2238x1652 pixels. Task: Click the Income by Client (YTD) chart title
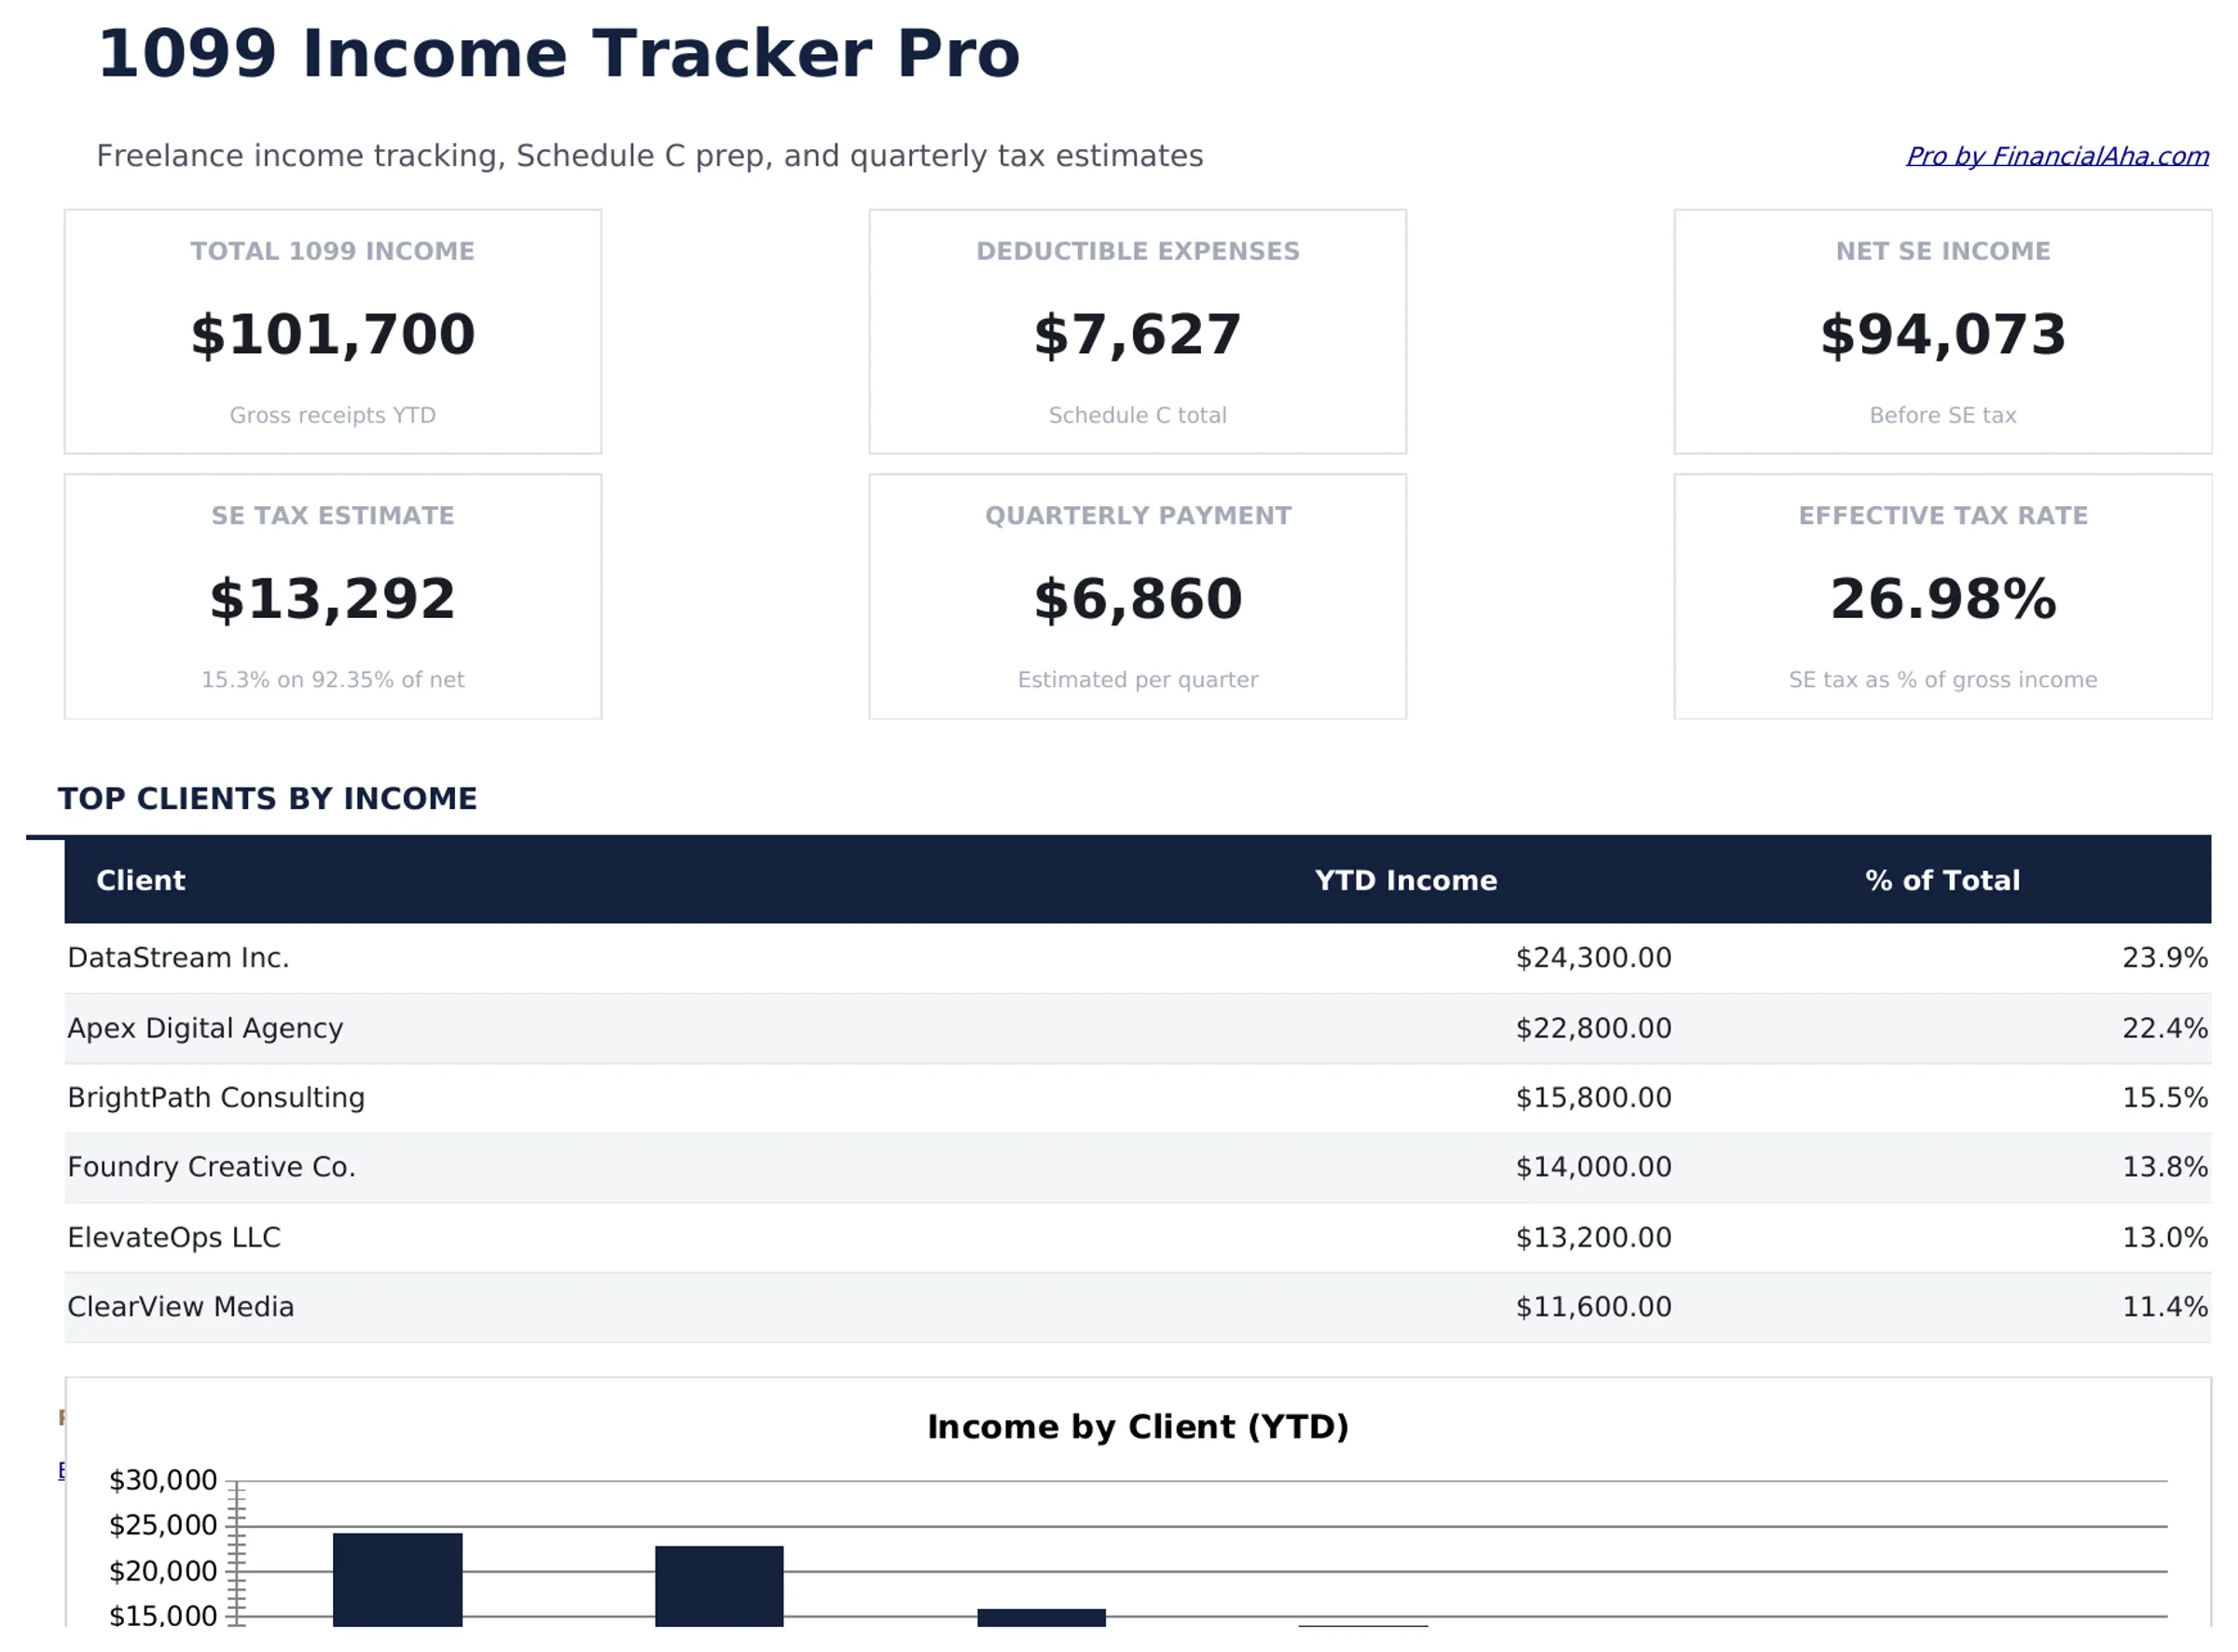(1138, 1427)
